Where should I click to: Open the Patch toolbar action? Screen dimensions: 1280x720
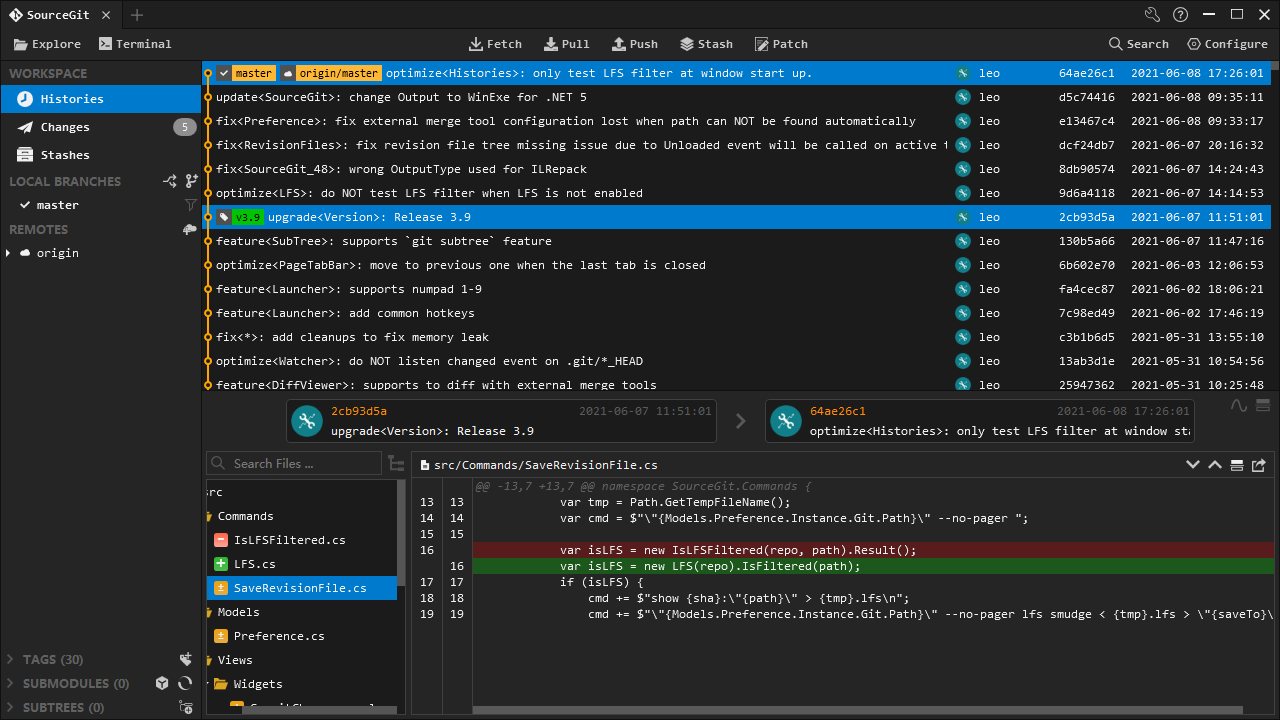pos(780,44)
